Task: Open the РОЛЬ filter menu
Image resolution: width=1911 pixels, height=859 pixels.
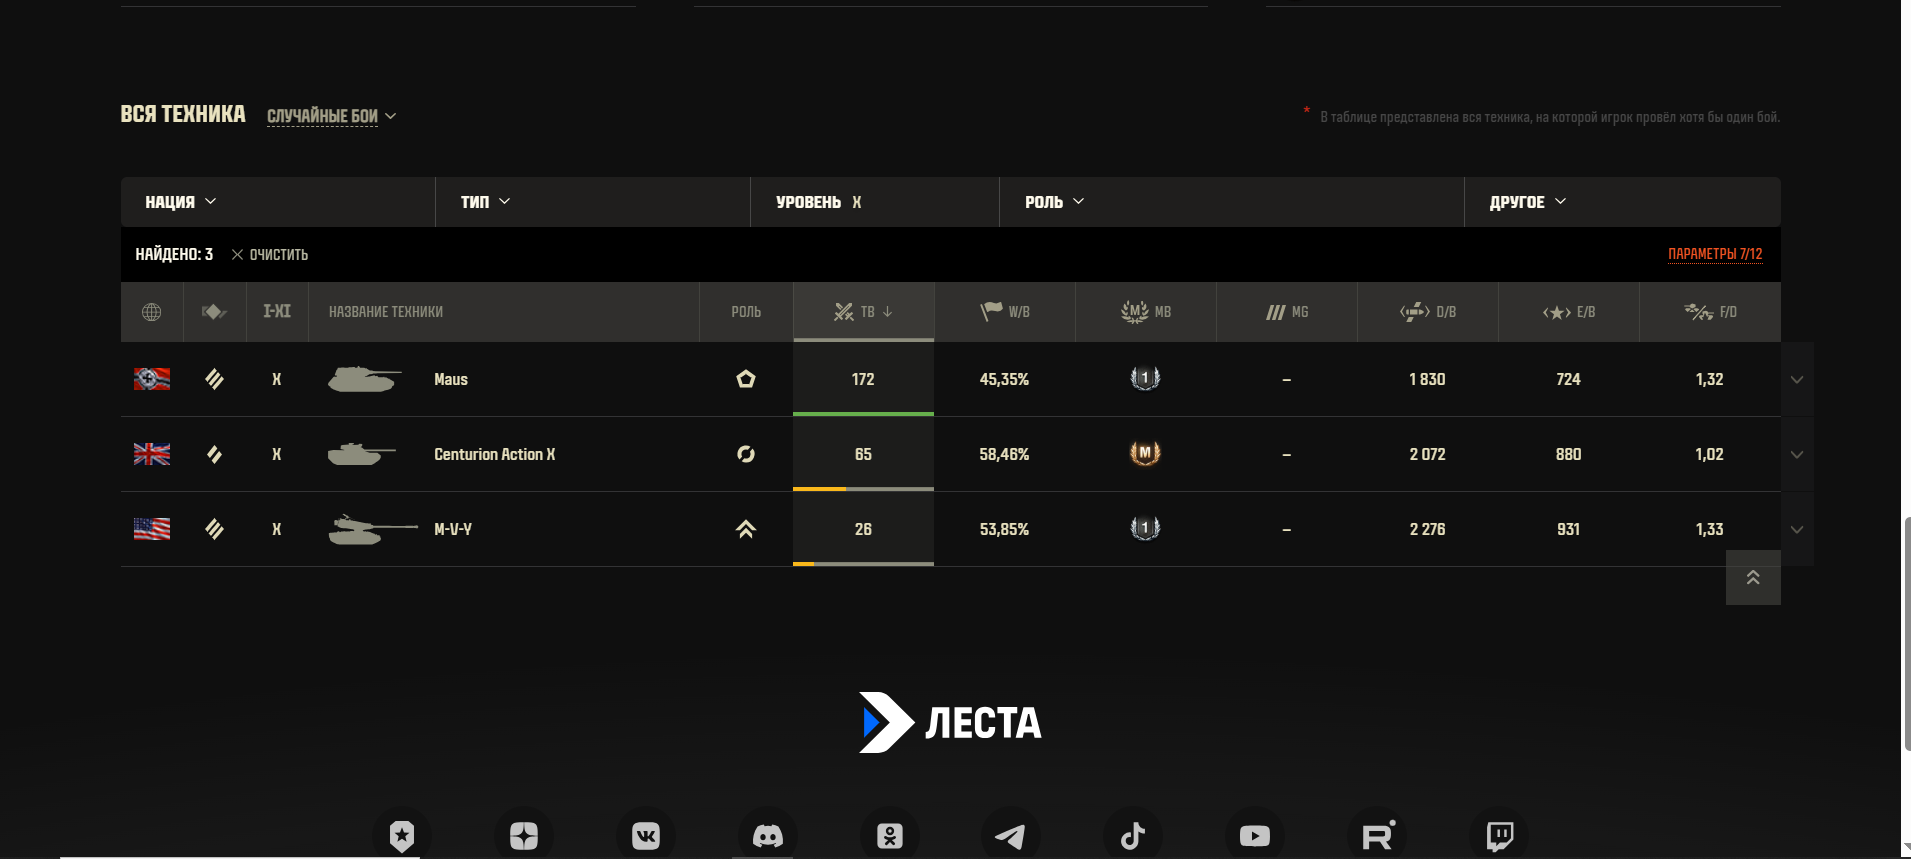Action: coord(1054,202)
